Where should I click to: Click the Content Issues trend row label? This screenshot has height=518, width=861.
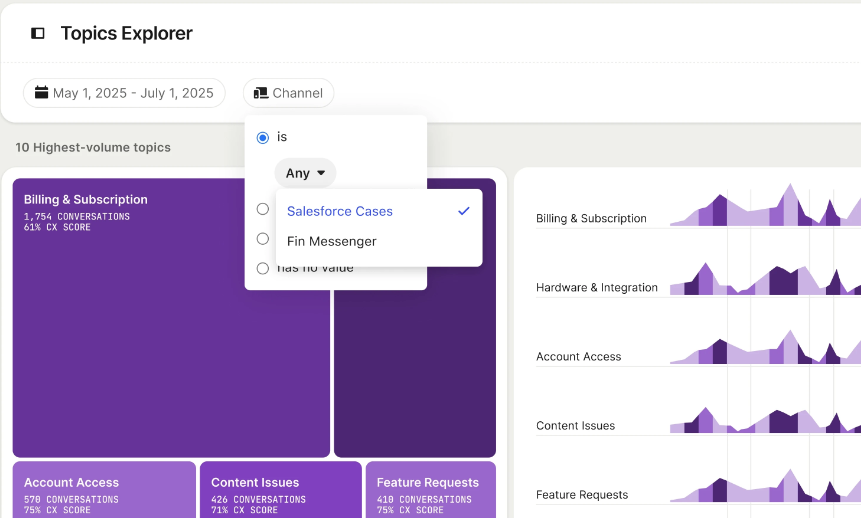click(575, 425)
